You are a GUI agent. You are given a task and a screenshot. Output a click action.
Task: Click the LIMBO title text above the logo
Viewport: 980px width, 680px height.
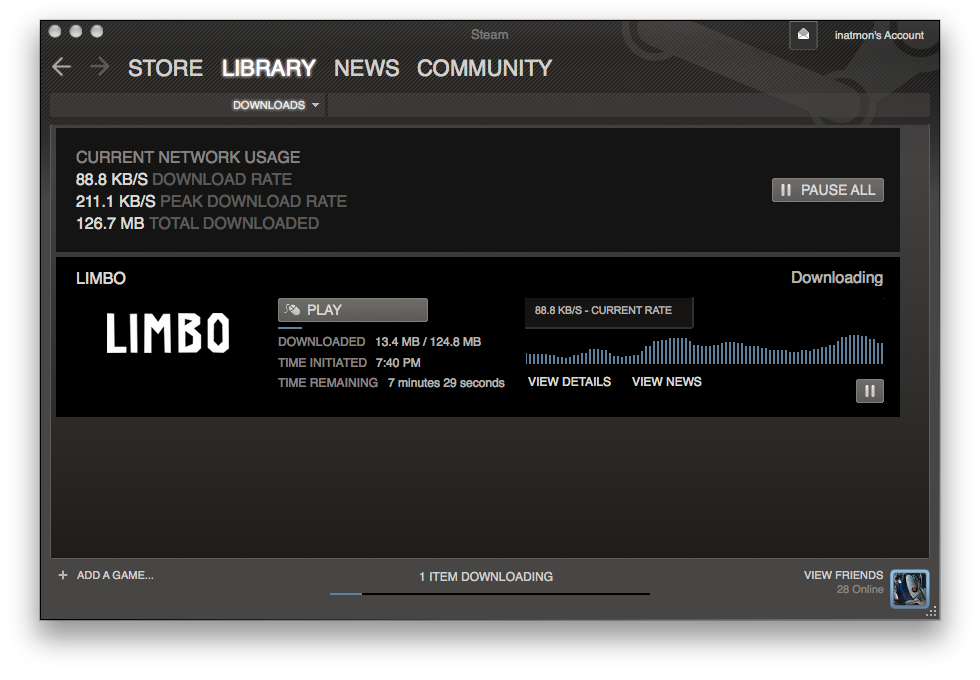(101, 278)
